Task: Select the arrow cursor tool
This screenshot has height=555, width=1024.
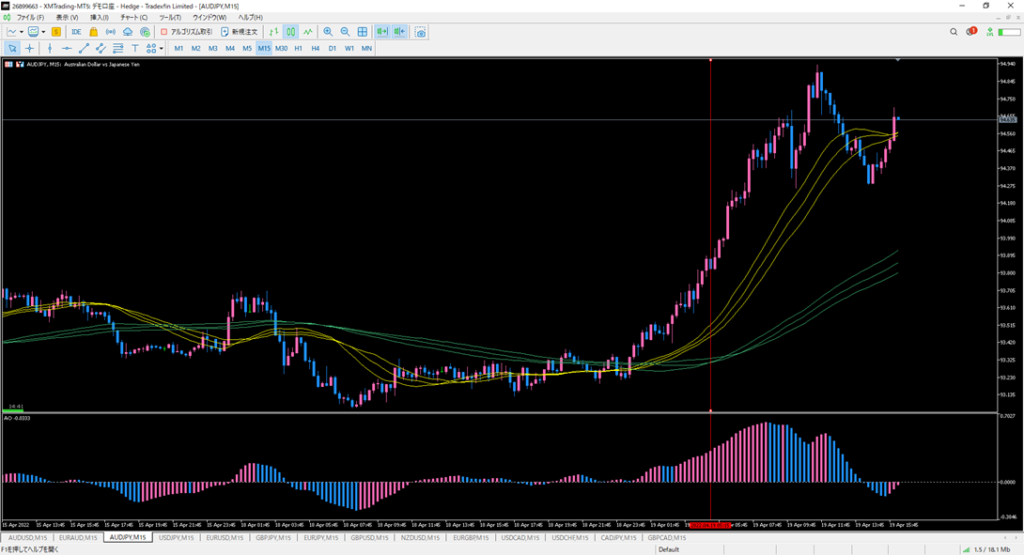Action: pyautogui.click(x=12, y=48)
